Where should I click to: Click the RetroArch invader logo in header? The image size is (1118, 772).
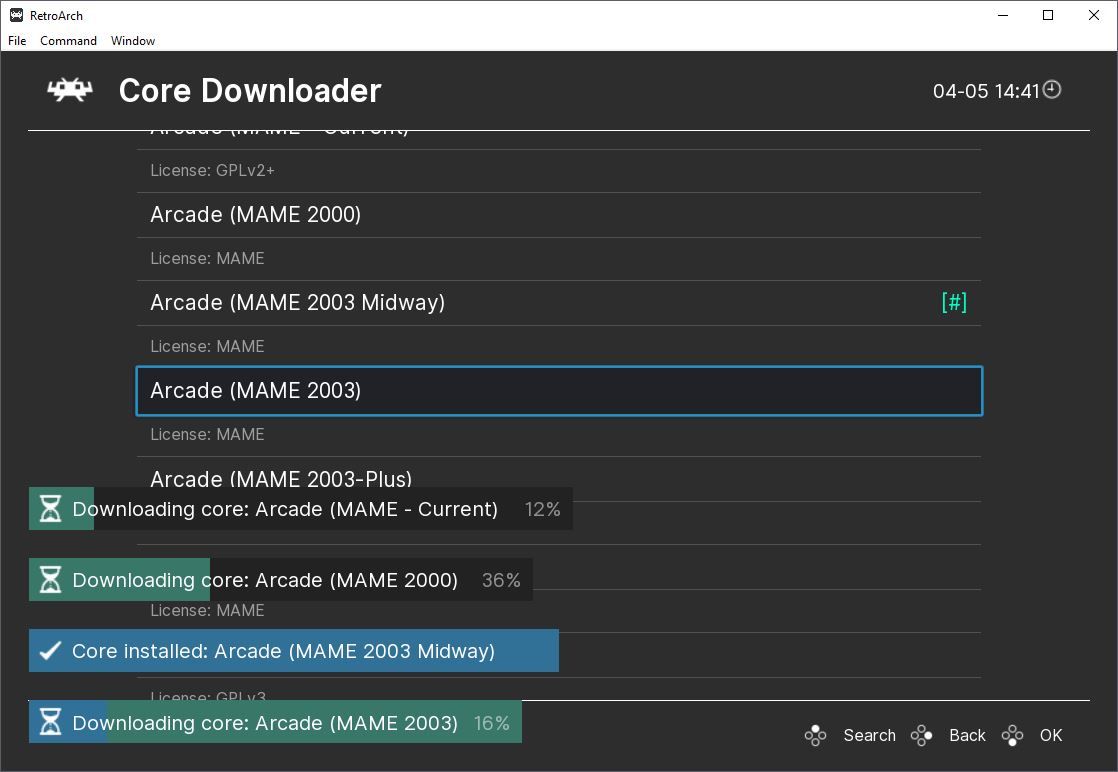coord(70,90)
